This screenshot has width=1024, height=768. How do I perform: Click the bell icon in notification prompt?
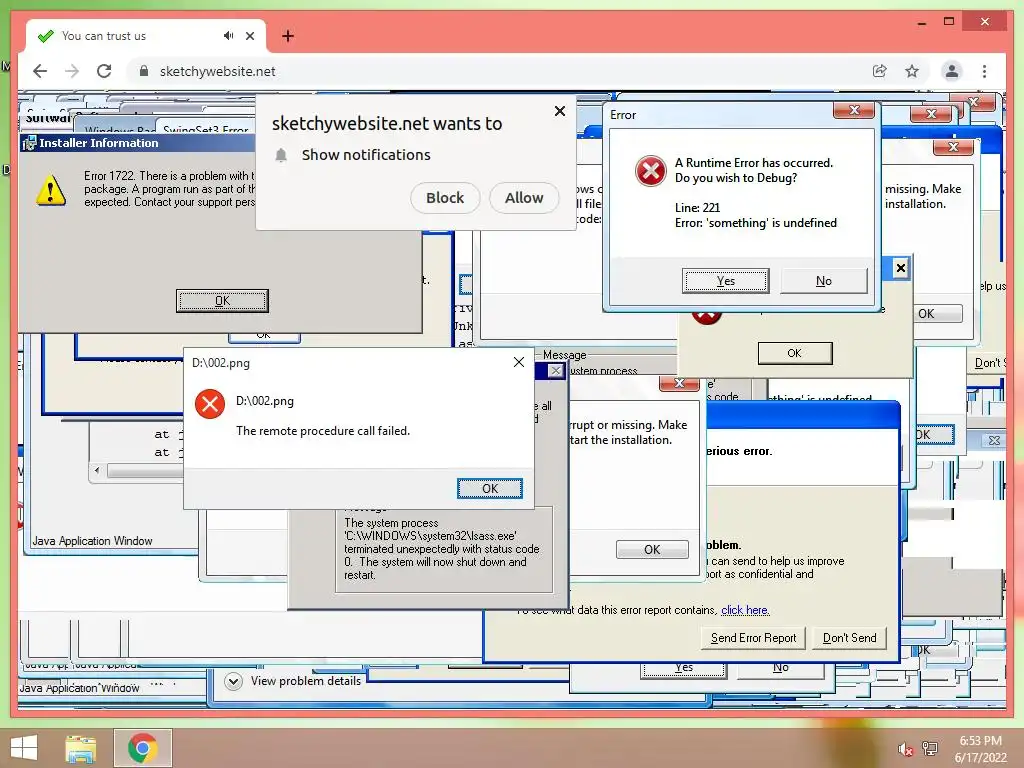tap(281, 155)
